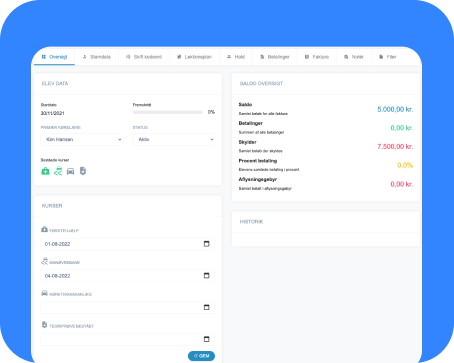Open calendar picker for car course date
This screenshot has width=454, height=363.
pos(207,307)
